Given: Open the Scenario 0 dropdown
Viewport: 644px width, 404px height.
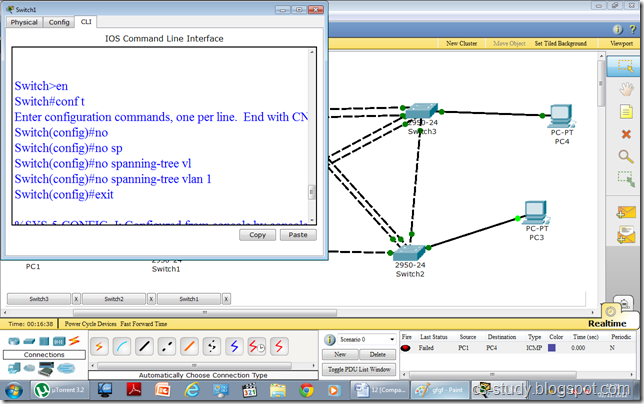Looking at the screenshot, I should (x=360, y=339).
